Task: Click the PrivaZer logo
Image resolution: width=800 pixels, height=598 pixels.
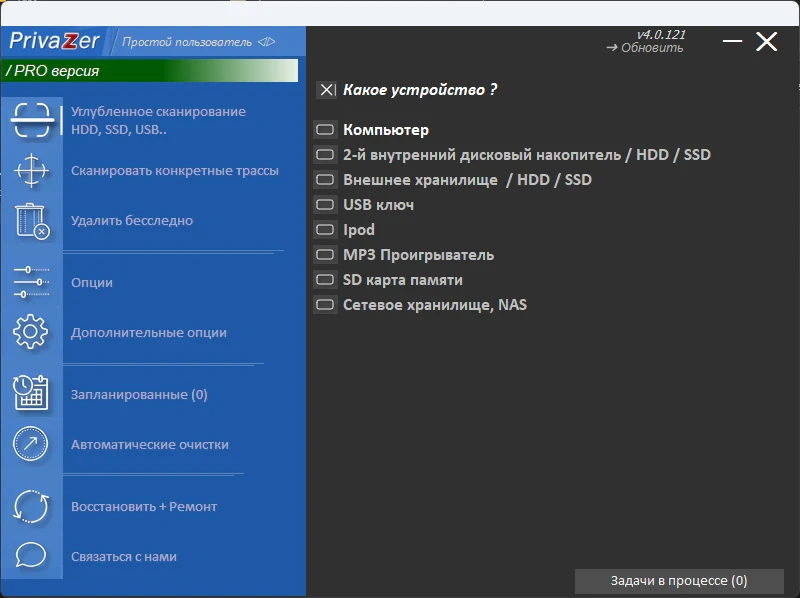Action: (x=54, y=41)
